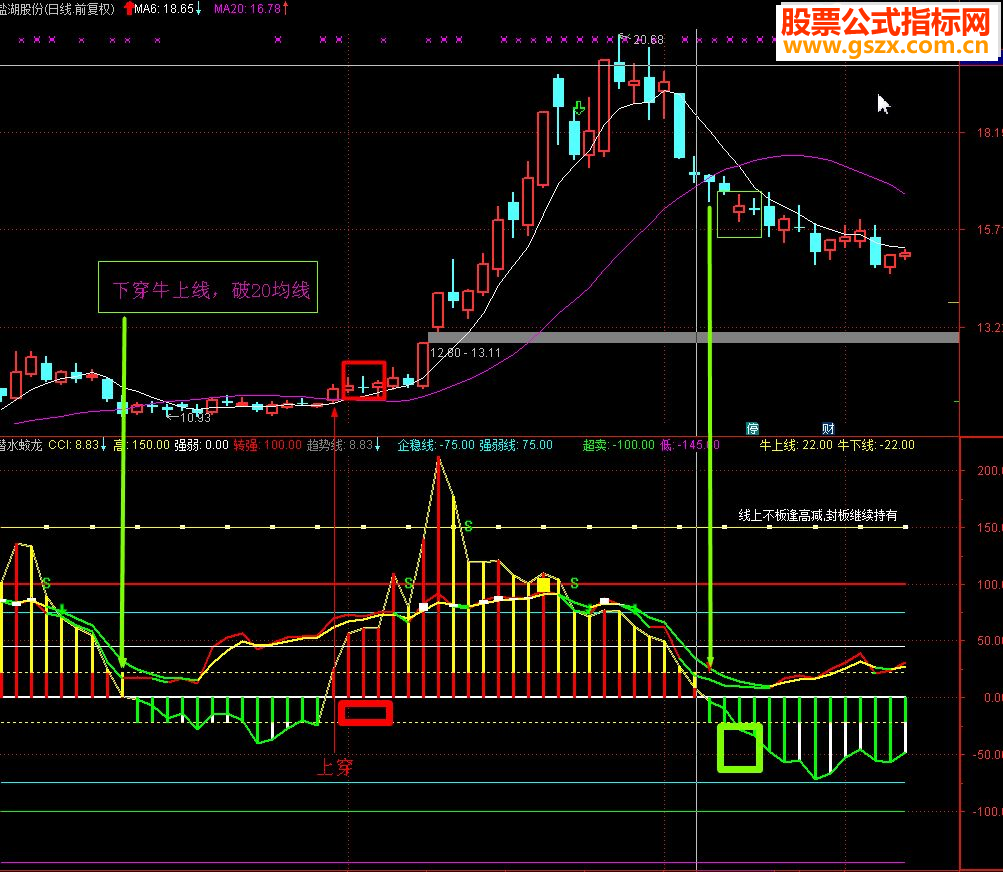Click the 潜水蛟龙 indicator name
The image size is (1003, 872).
(x=20, y=445)
